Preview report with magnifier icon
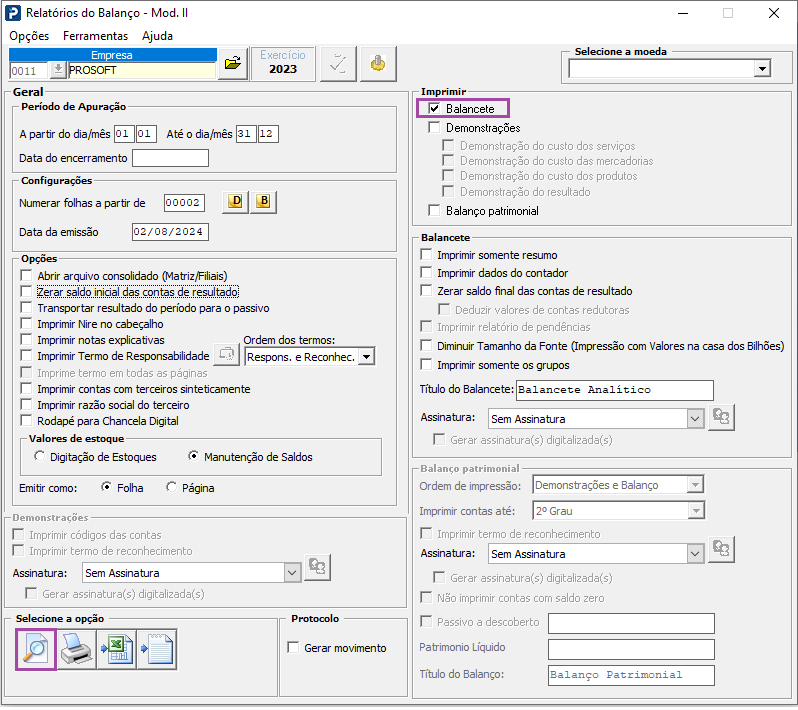Viewport: 798px width, 710px height. point(36,649)
